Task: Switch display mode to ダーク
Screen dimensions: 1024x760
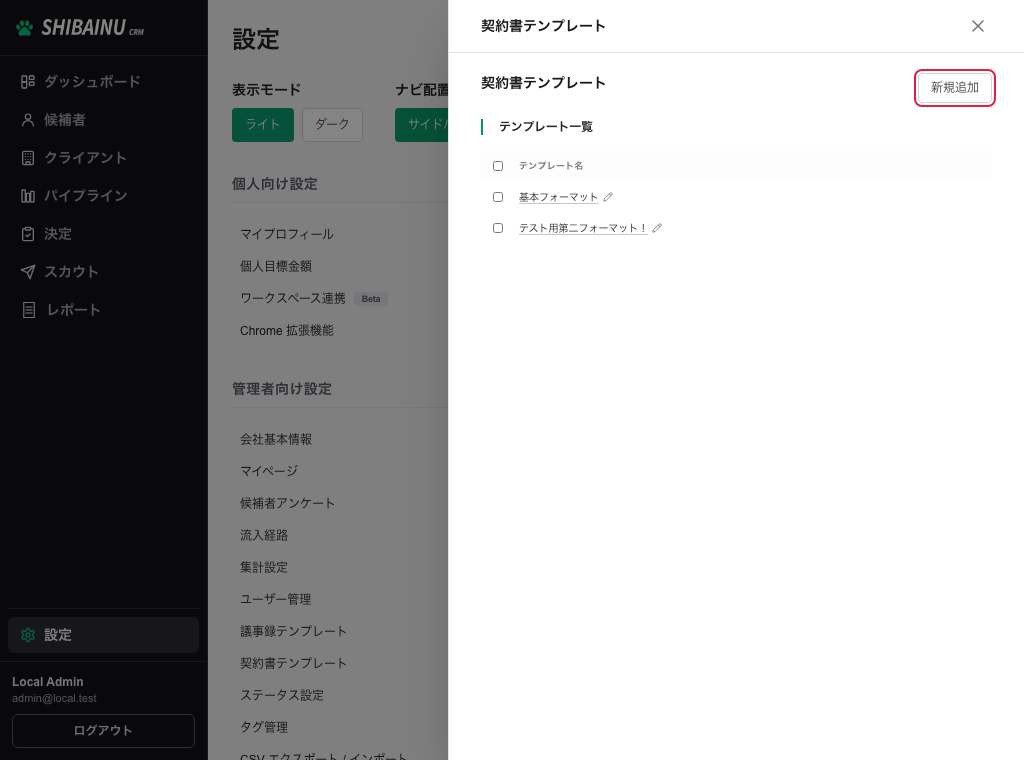Action: (332, 125)
